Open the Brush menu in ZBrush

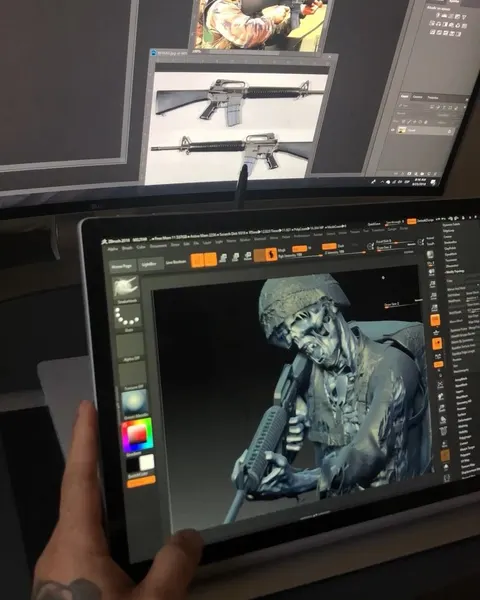pos(127,248)
